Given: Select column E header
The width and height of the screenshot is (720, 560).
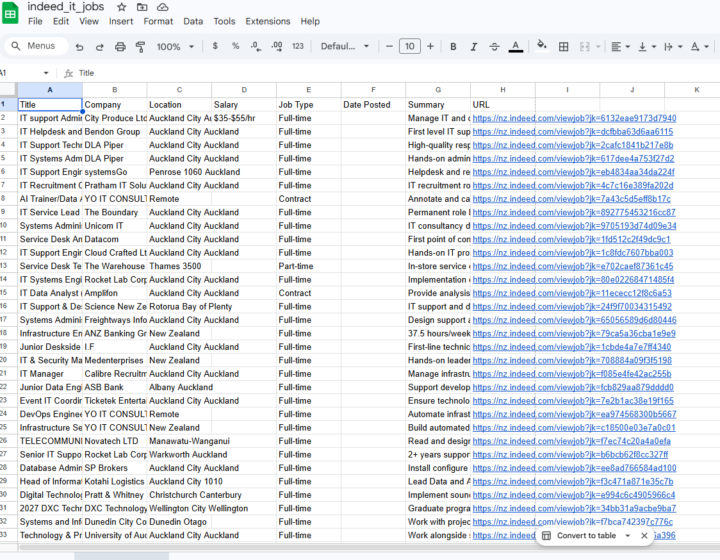Looking at the screenshot, I should point(309,90).
